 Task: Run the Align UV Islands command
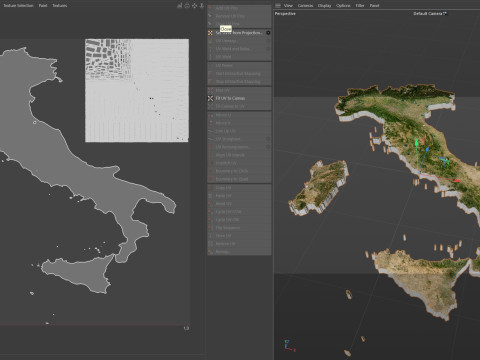click(239, 155)
